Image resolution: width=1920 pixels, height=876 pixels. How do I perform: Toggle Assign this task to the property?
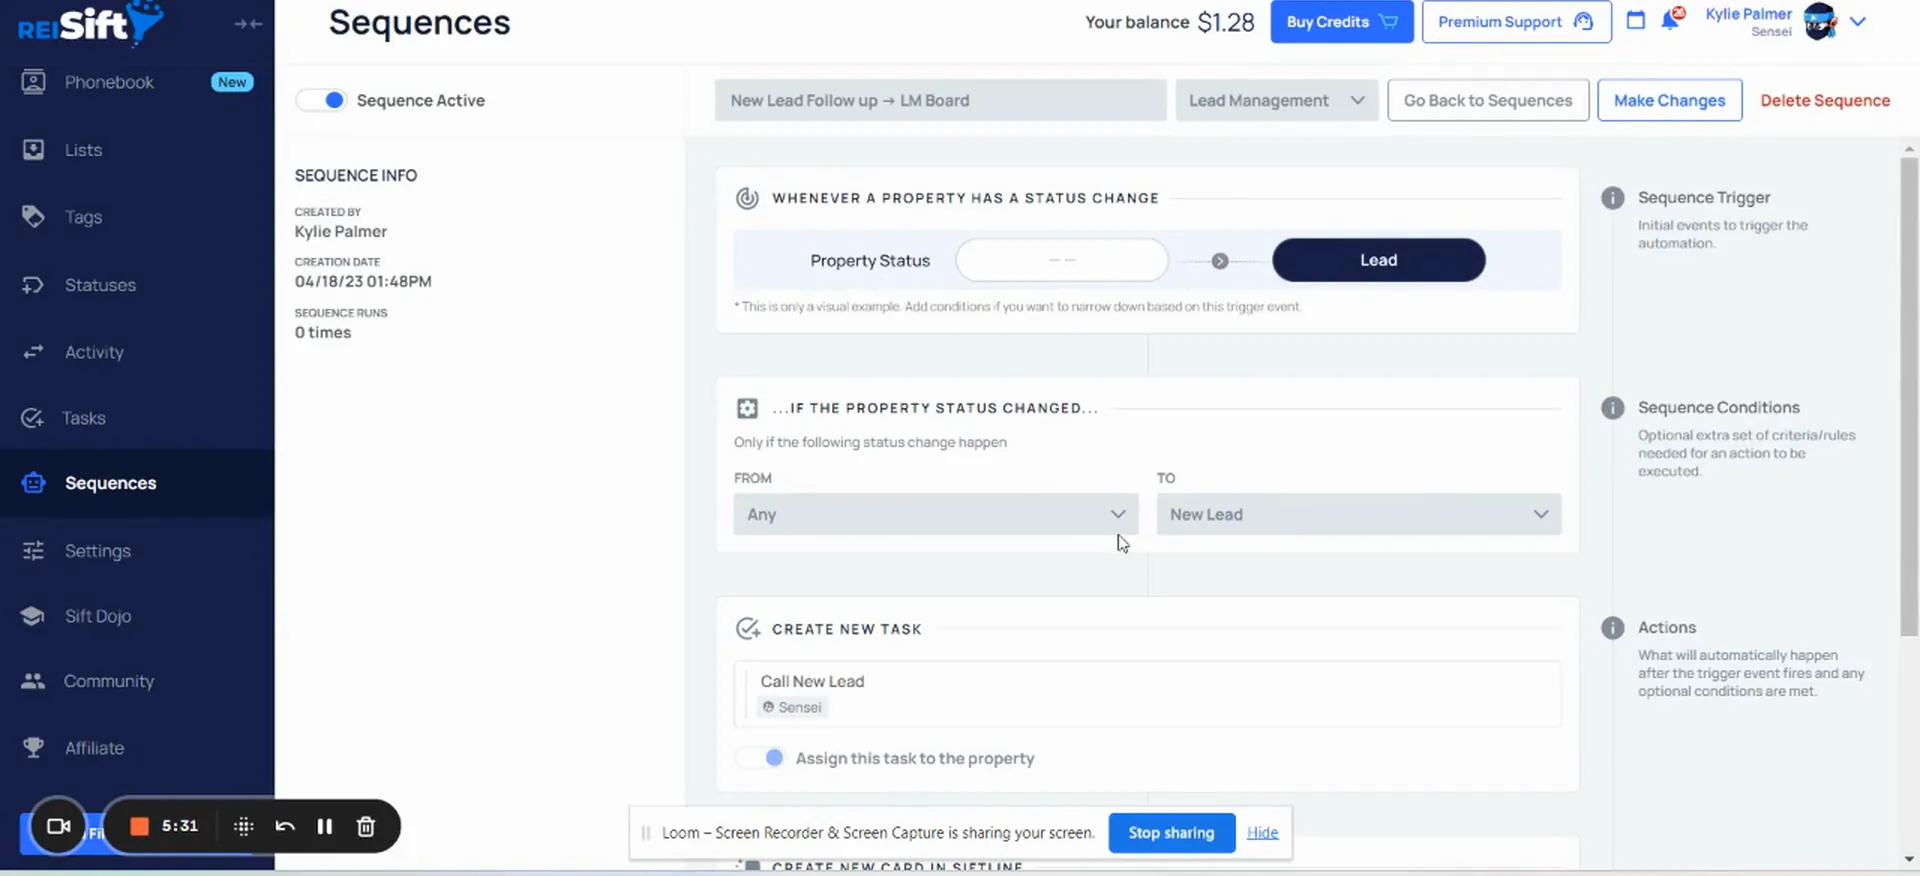tap(760, 758)
